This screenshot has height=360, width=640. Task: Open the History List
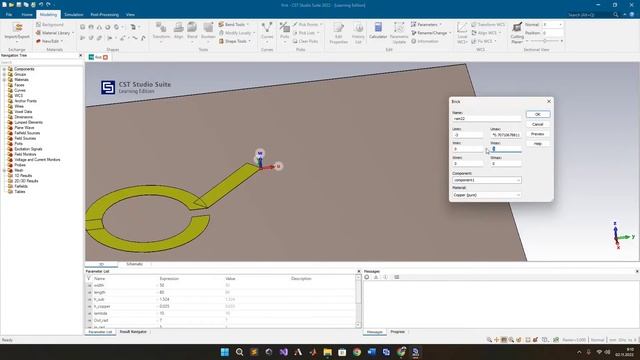point(358,33)
